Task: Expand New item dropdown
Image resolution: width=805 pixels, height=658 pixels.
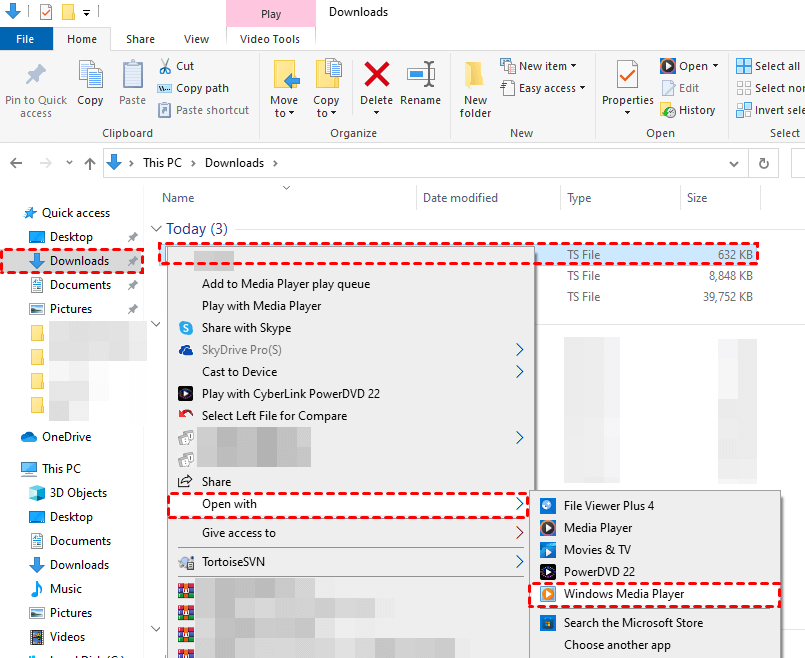Action: 573,66
